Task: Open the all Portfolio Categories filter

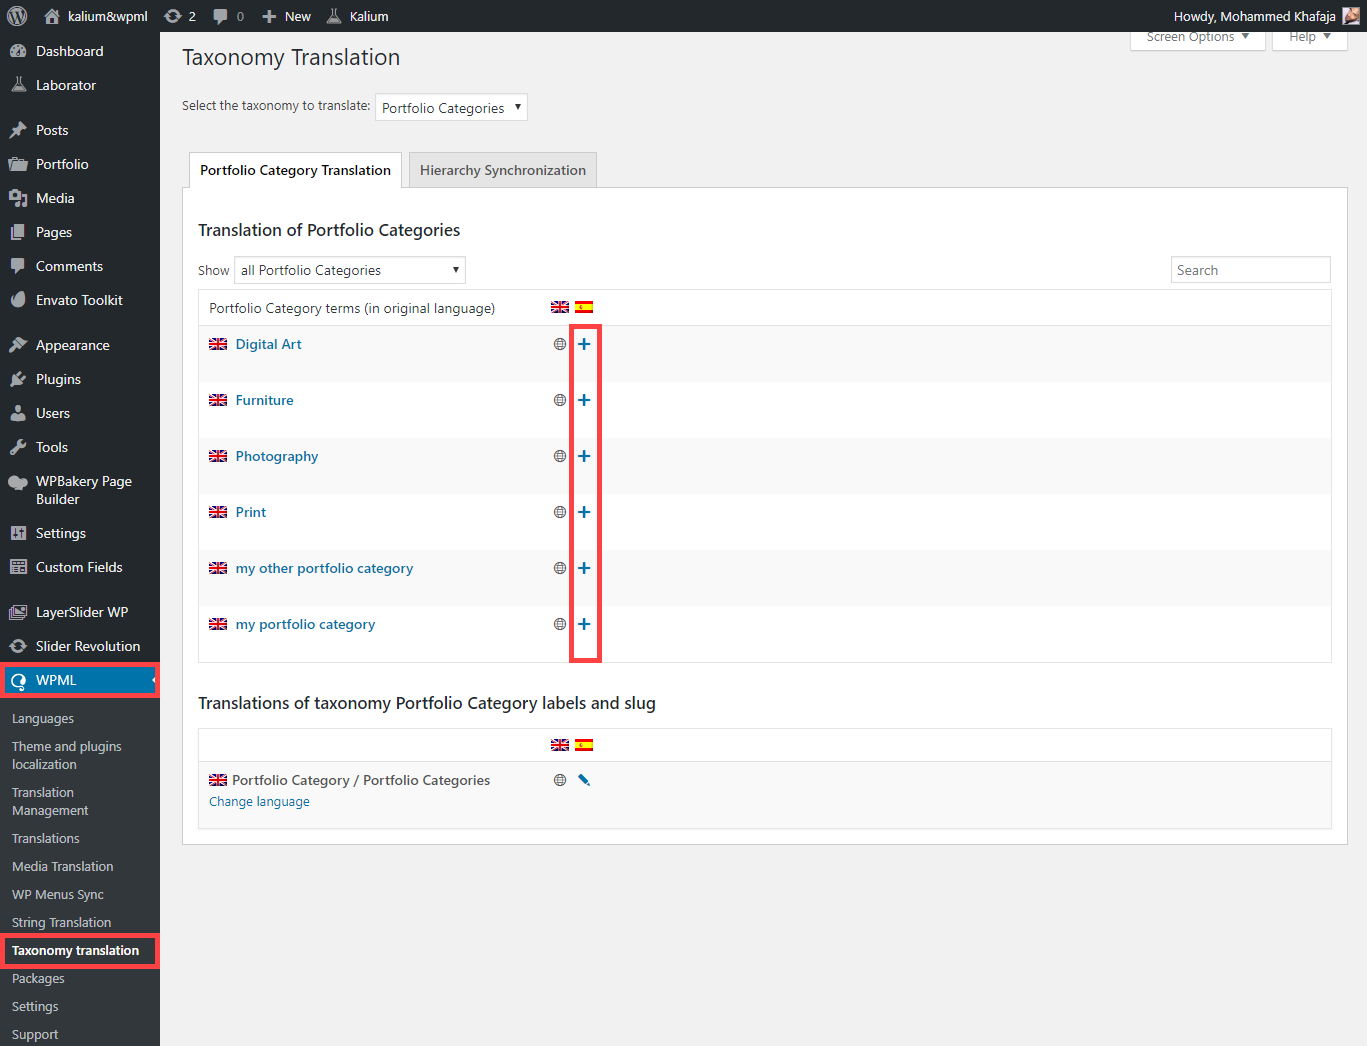Action: (350, 270)
